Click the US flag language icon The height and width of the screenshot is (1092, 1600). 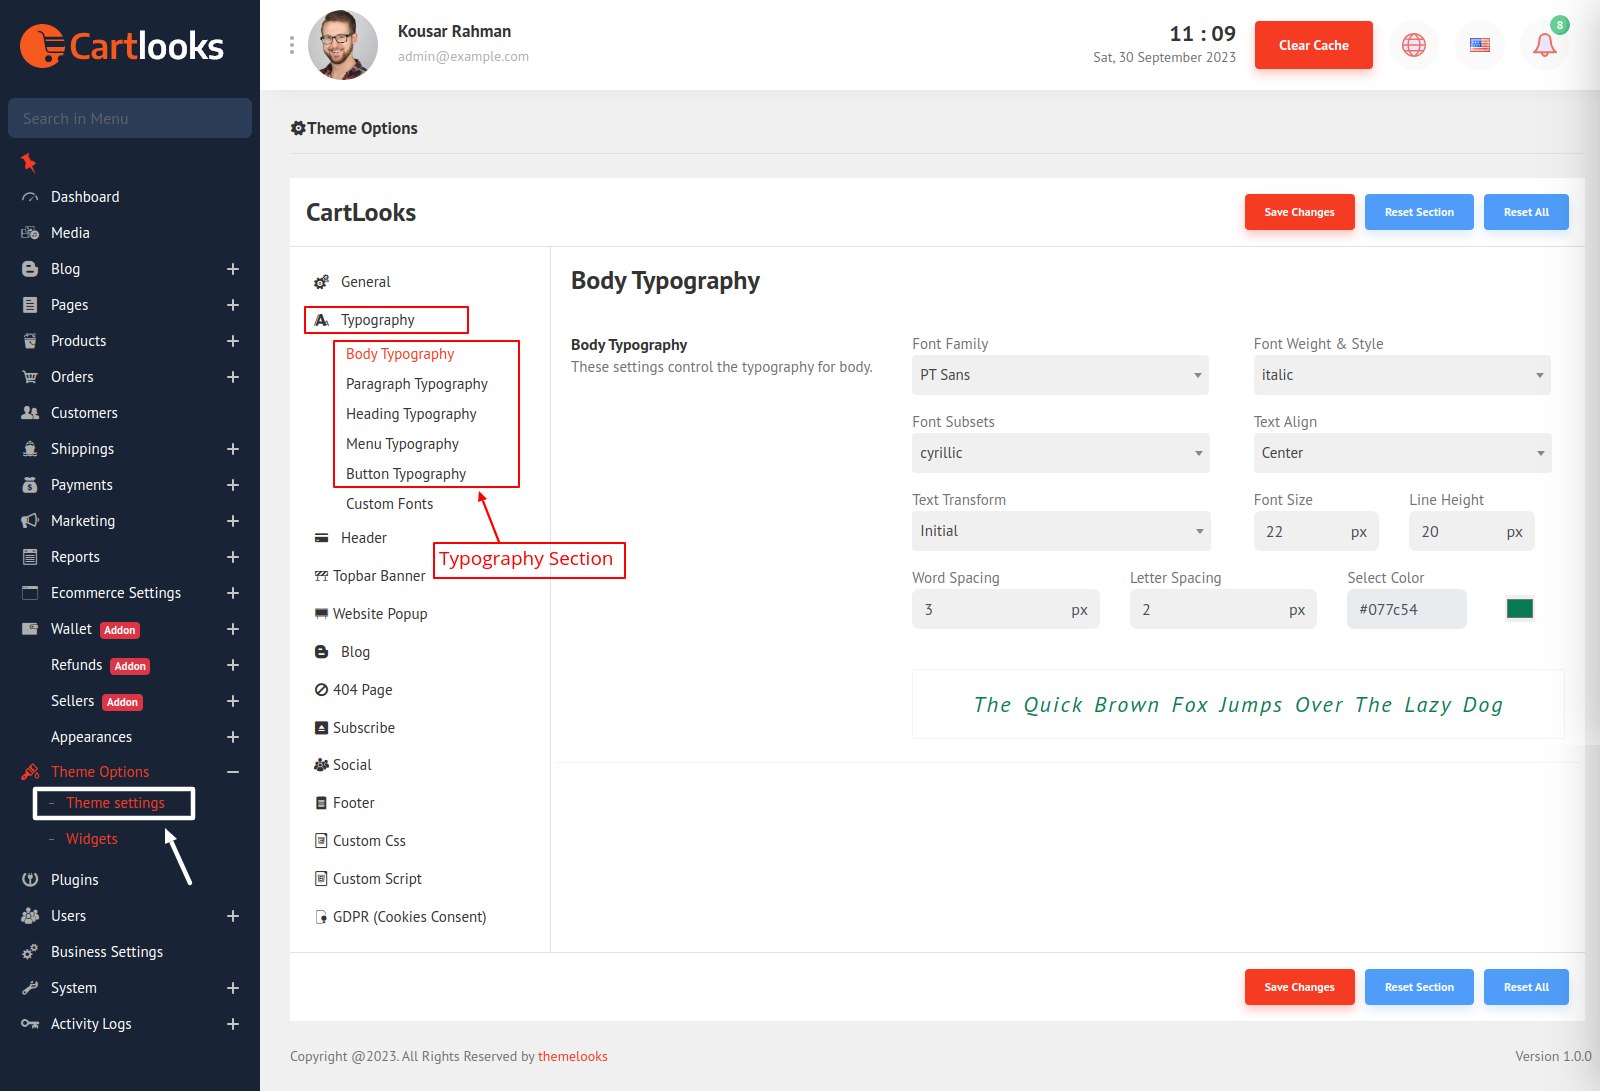coord(1479,45)
